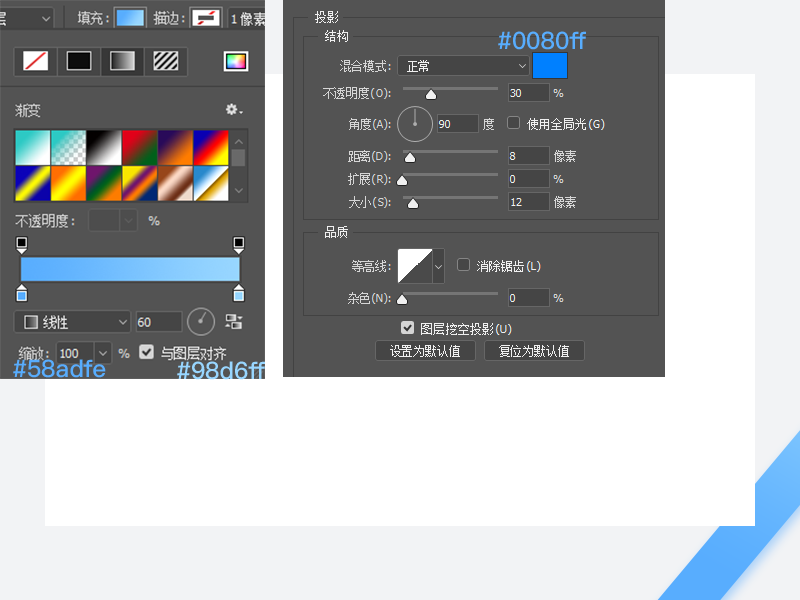Open the layer type dropdown in options bar

[27, 19]
